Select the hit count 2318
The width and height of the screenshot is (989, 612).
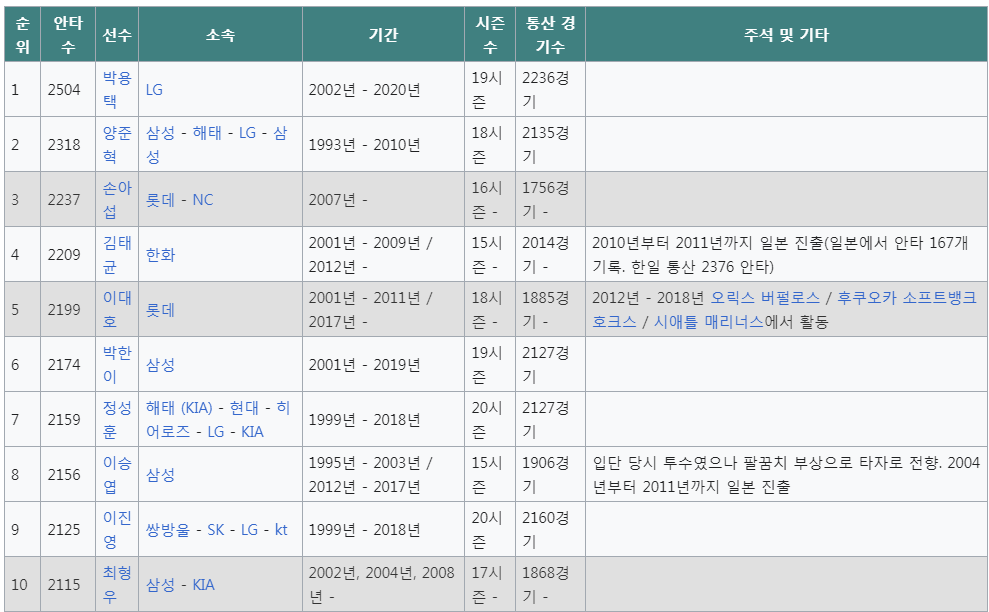(x=64, y=144)
